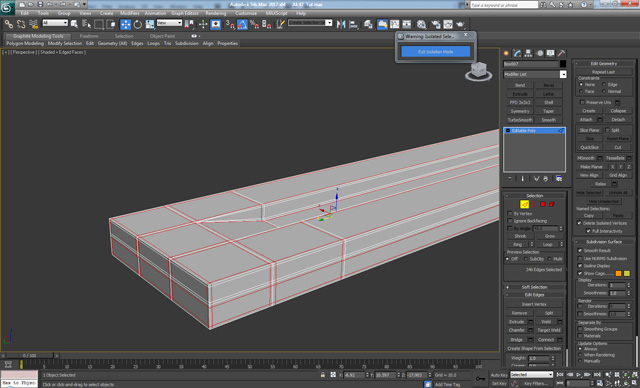Open the Utilities hammer panel tab
This screenshot has height=388, width=640.
(562, 53)
